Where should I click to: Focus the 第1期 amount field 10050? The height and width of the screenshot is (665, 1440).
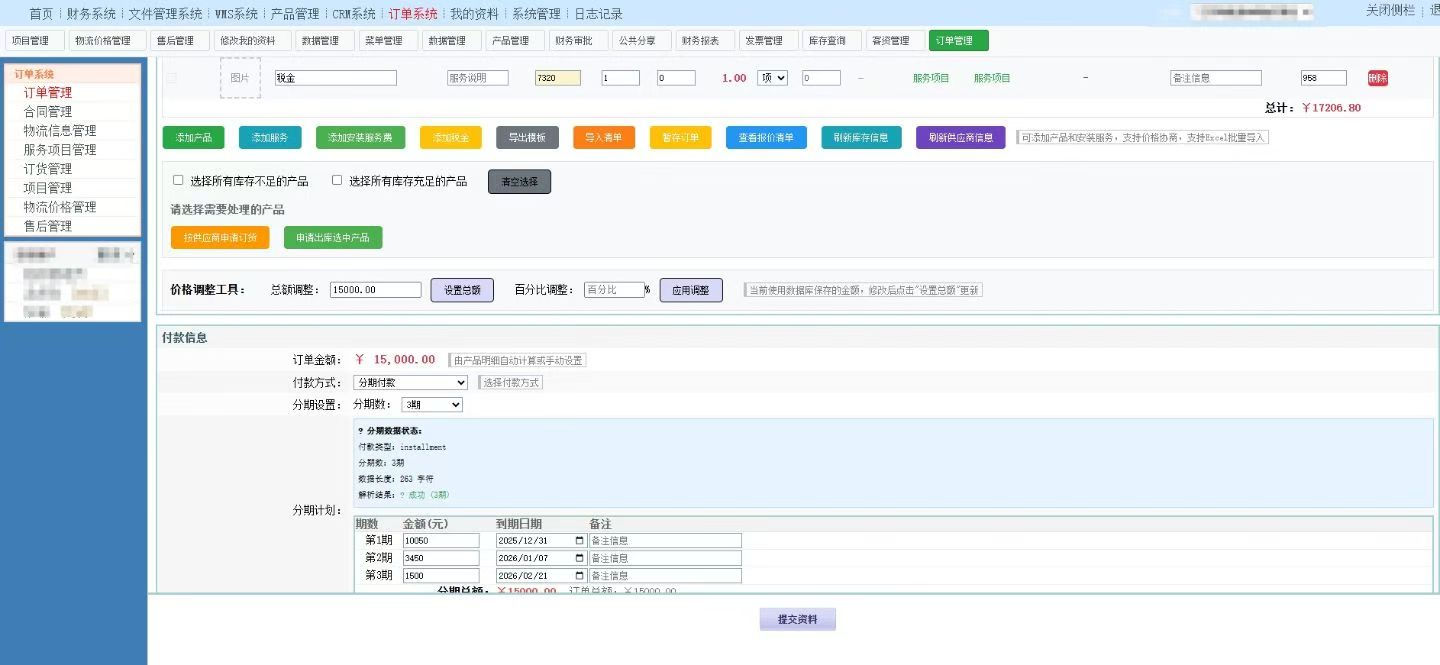click(441, 541)
